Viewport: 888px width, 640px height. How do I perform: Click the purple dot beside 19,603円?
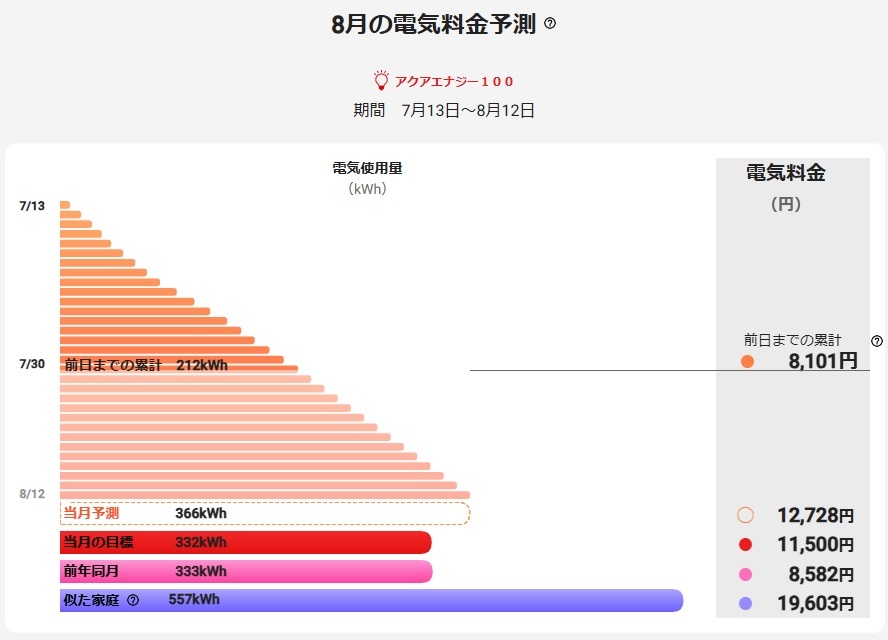point(745,604)
